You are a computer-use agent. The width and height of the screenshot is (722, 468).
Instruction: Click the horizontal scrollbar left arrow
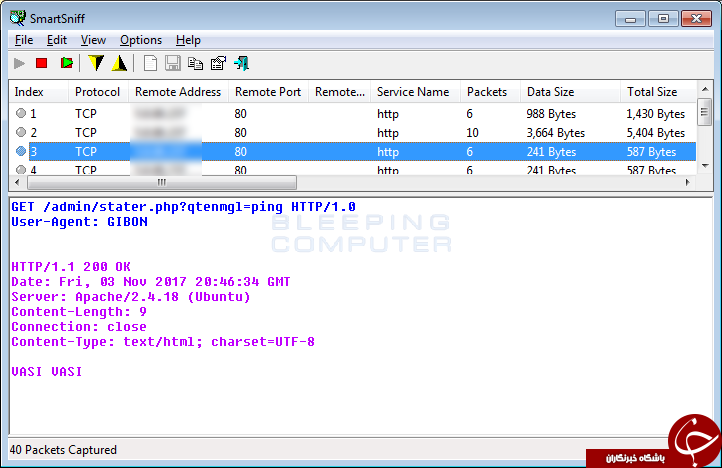coord(17,182)
